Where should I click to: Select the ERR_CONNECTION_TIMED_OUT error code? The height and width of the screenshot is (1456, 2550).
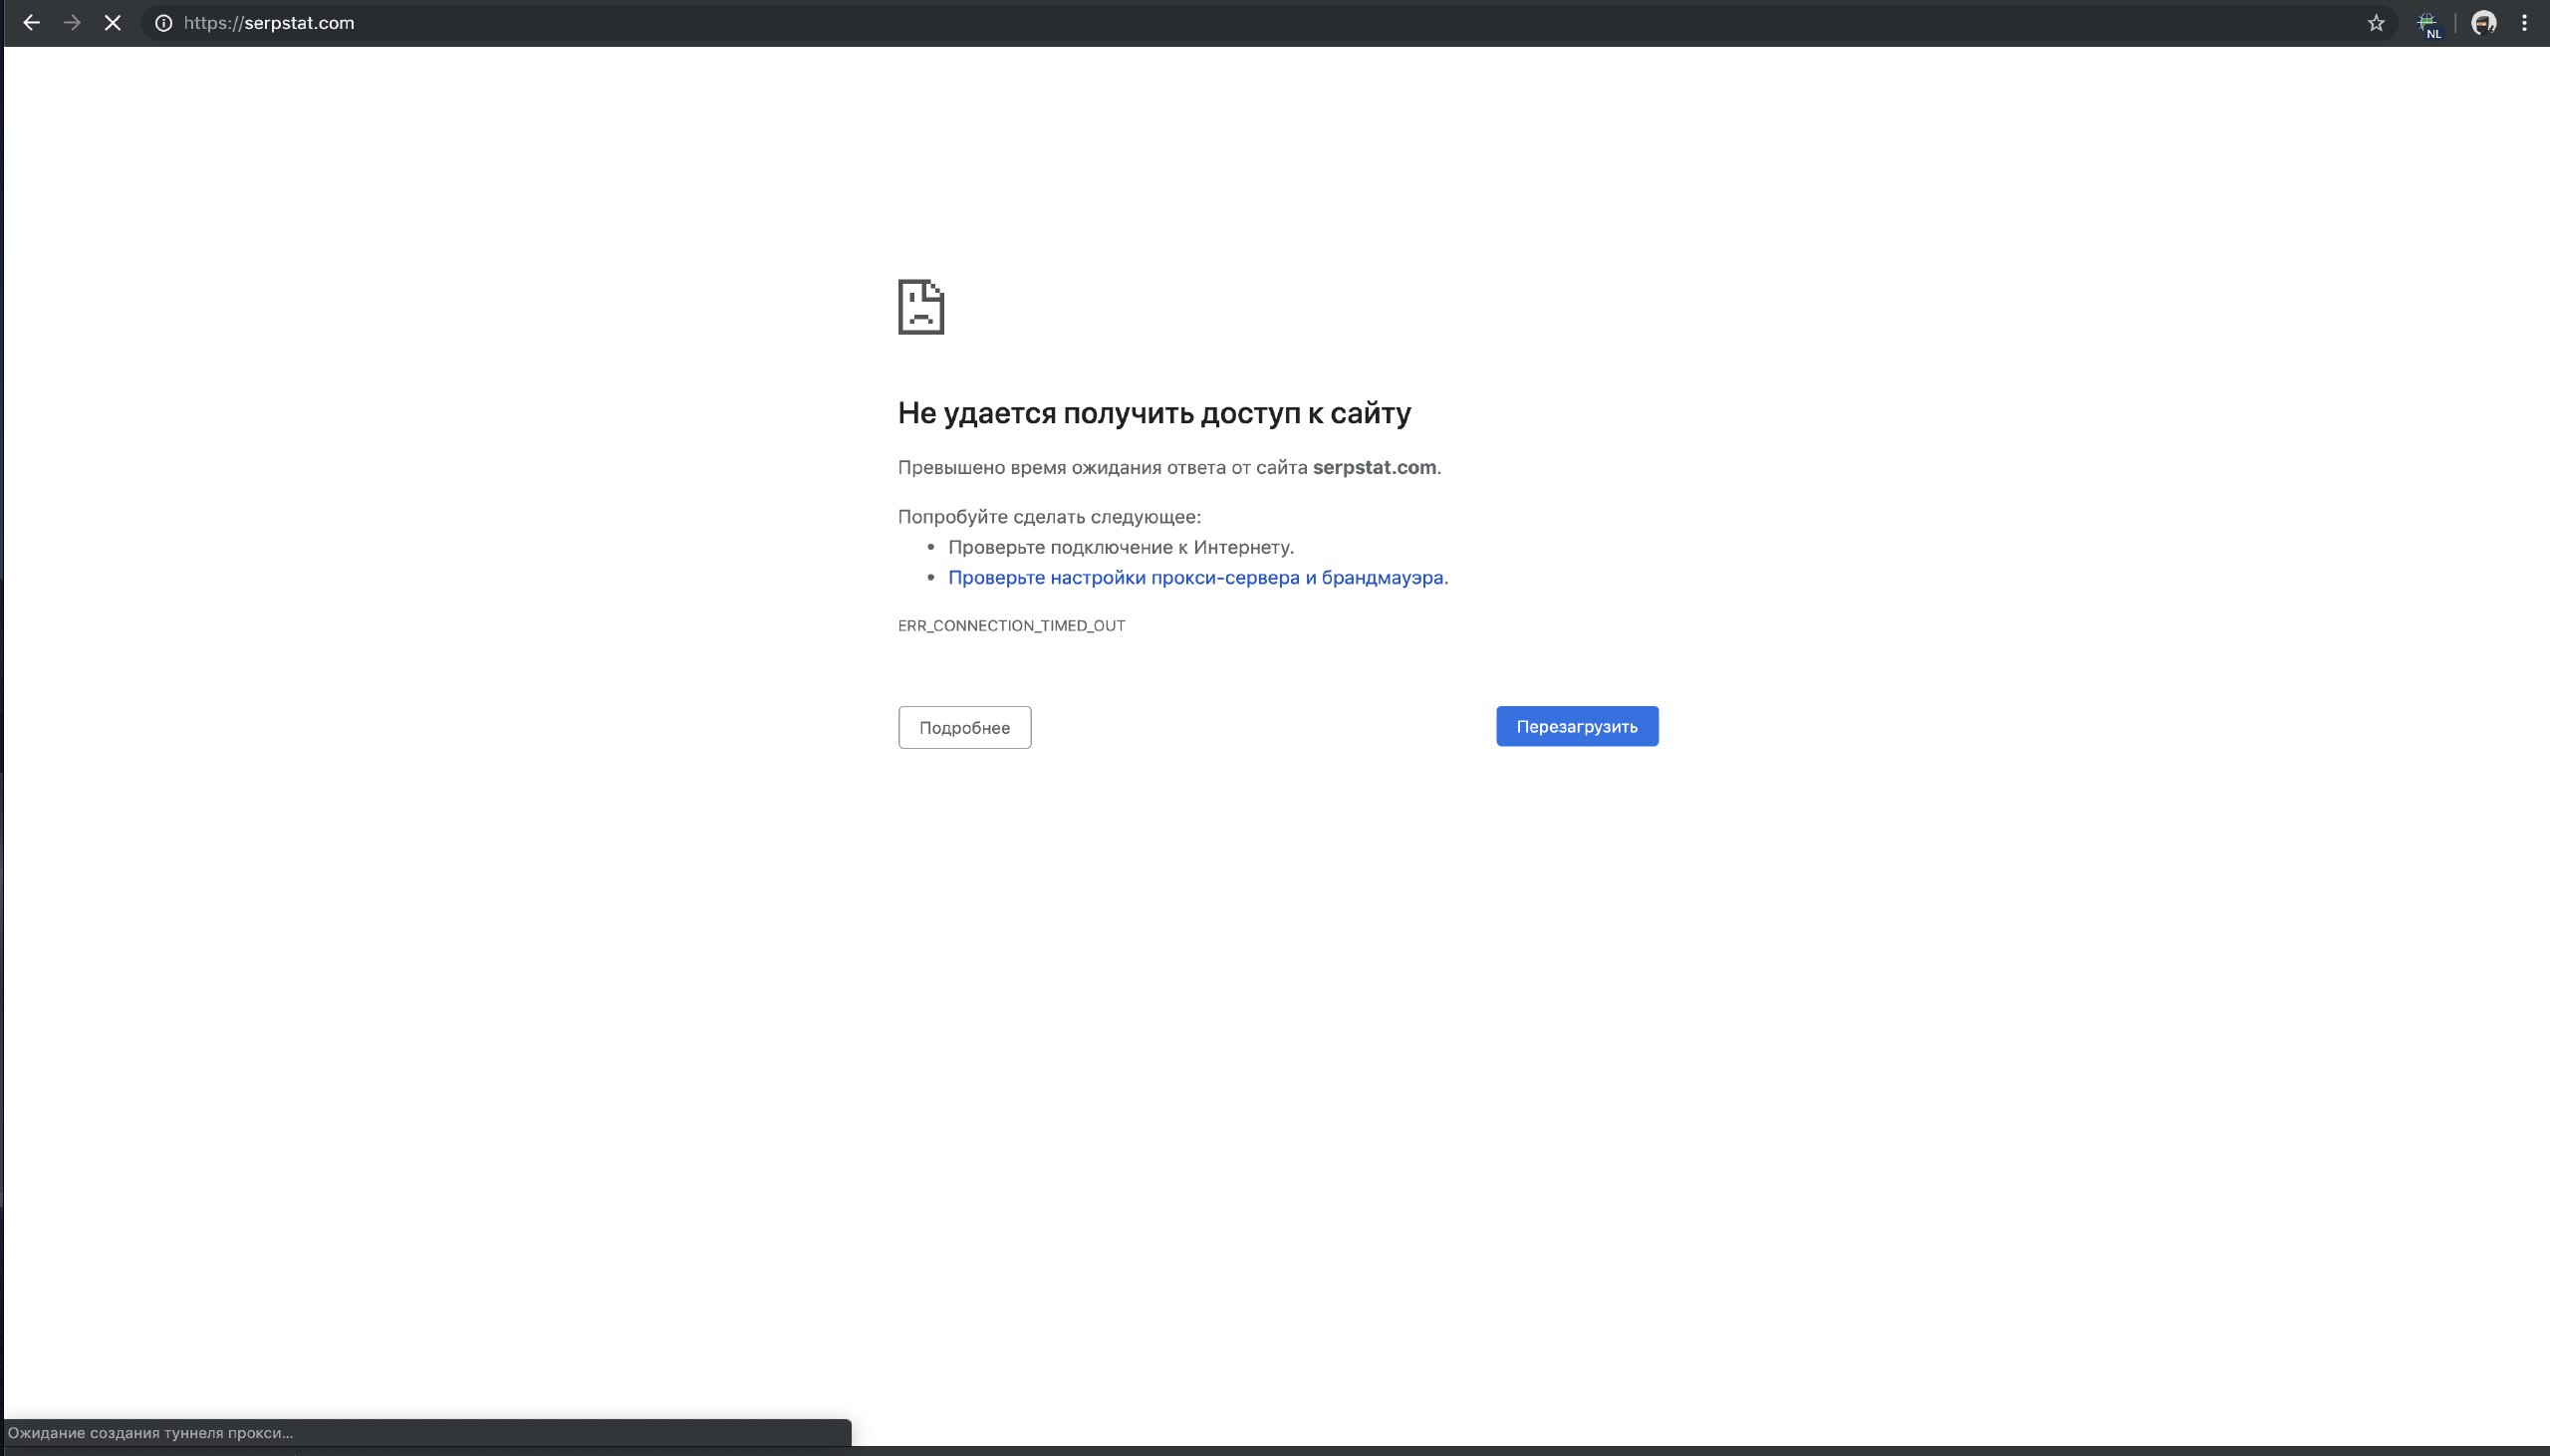[x=1011, y=625]
